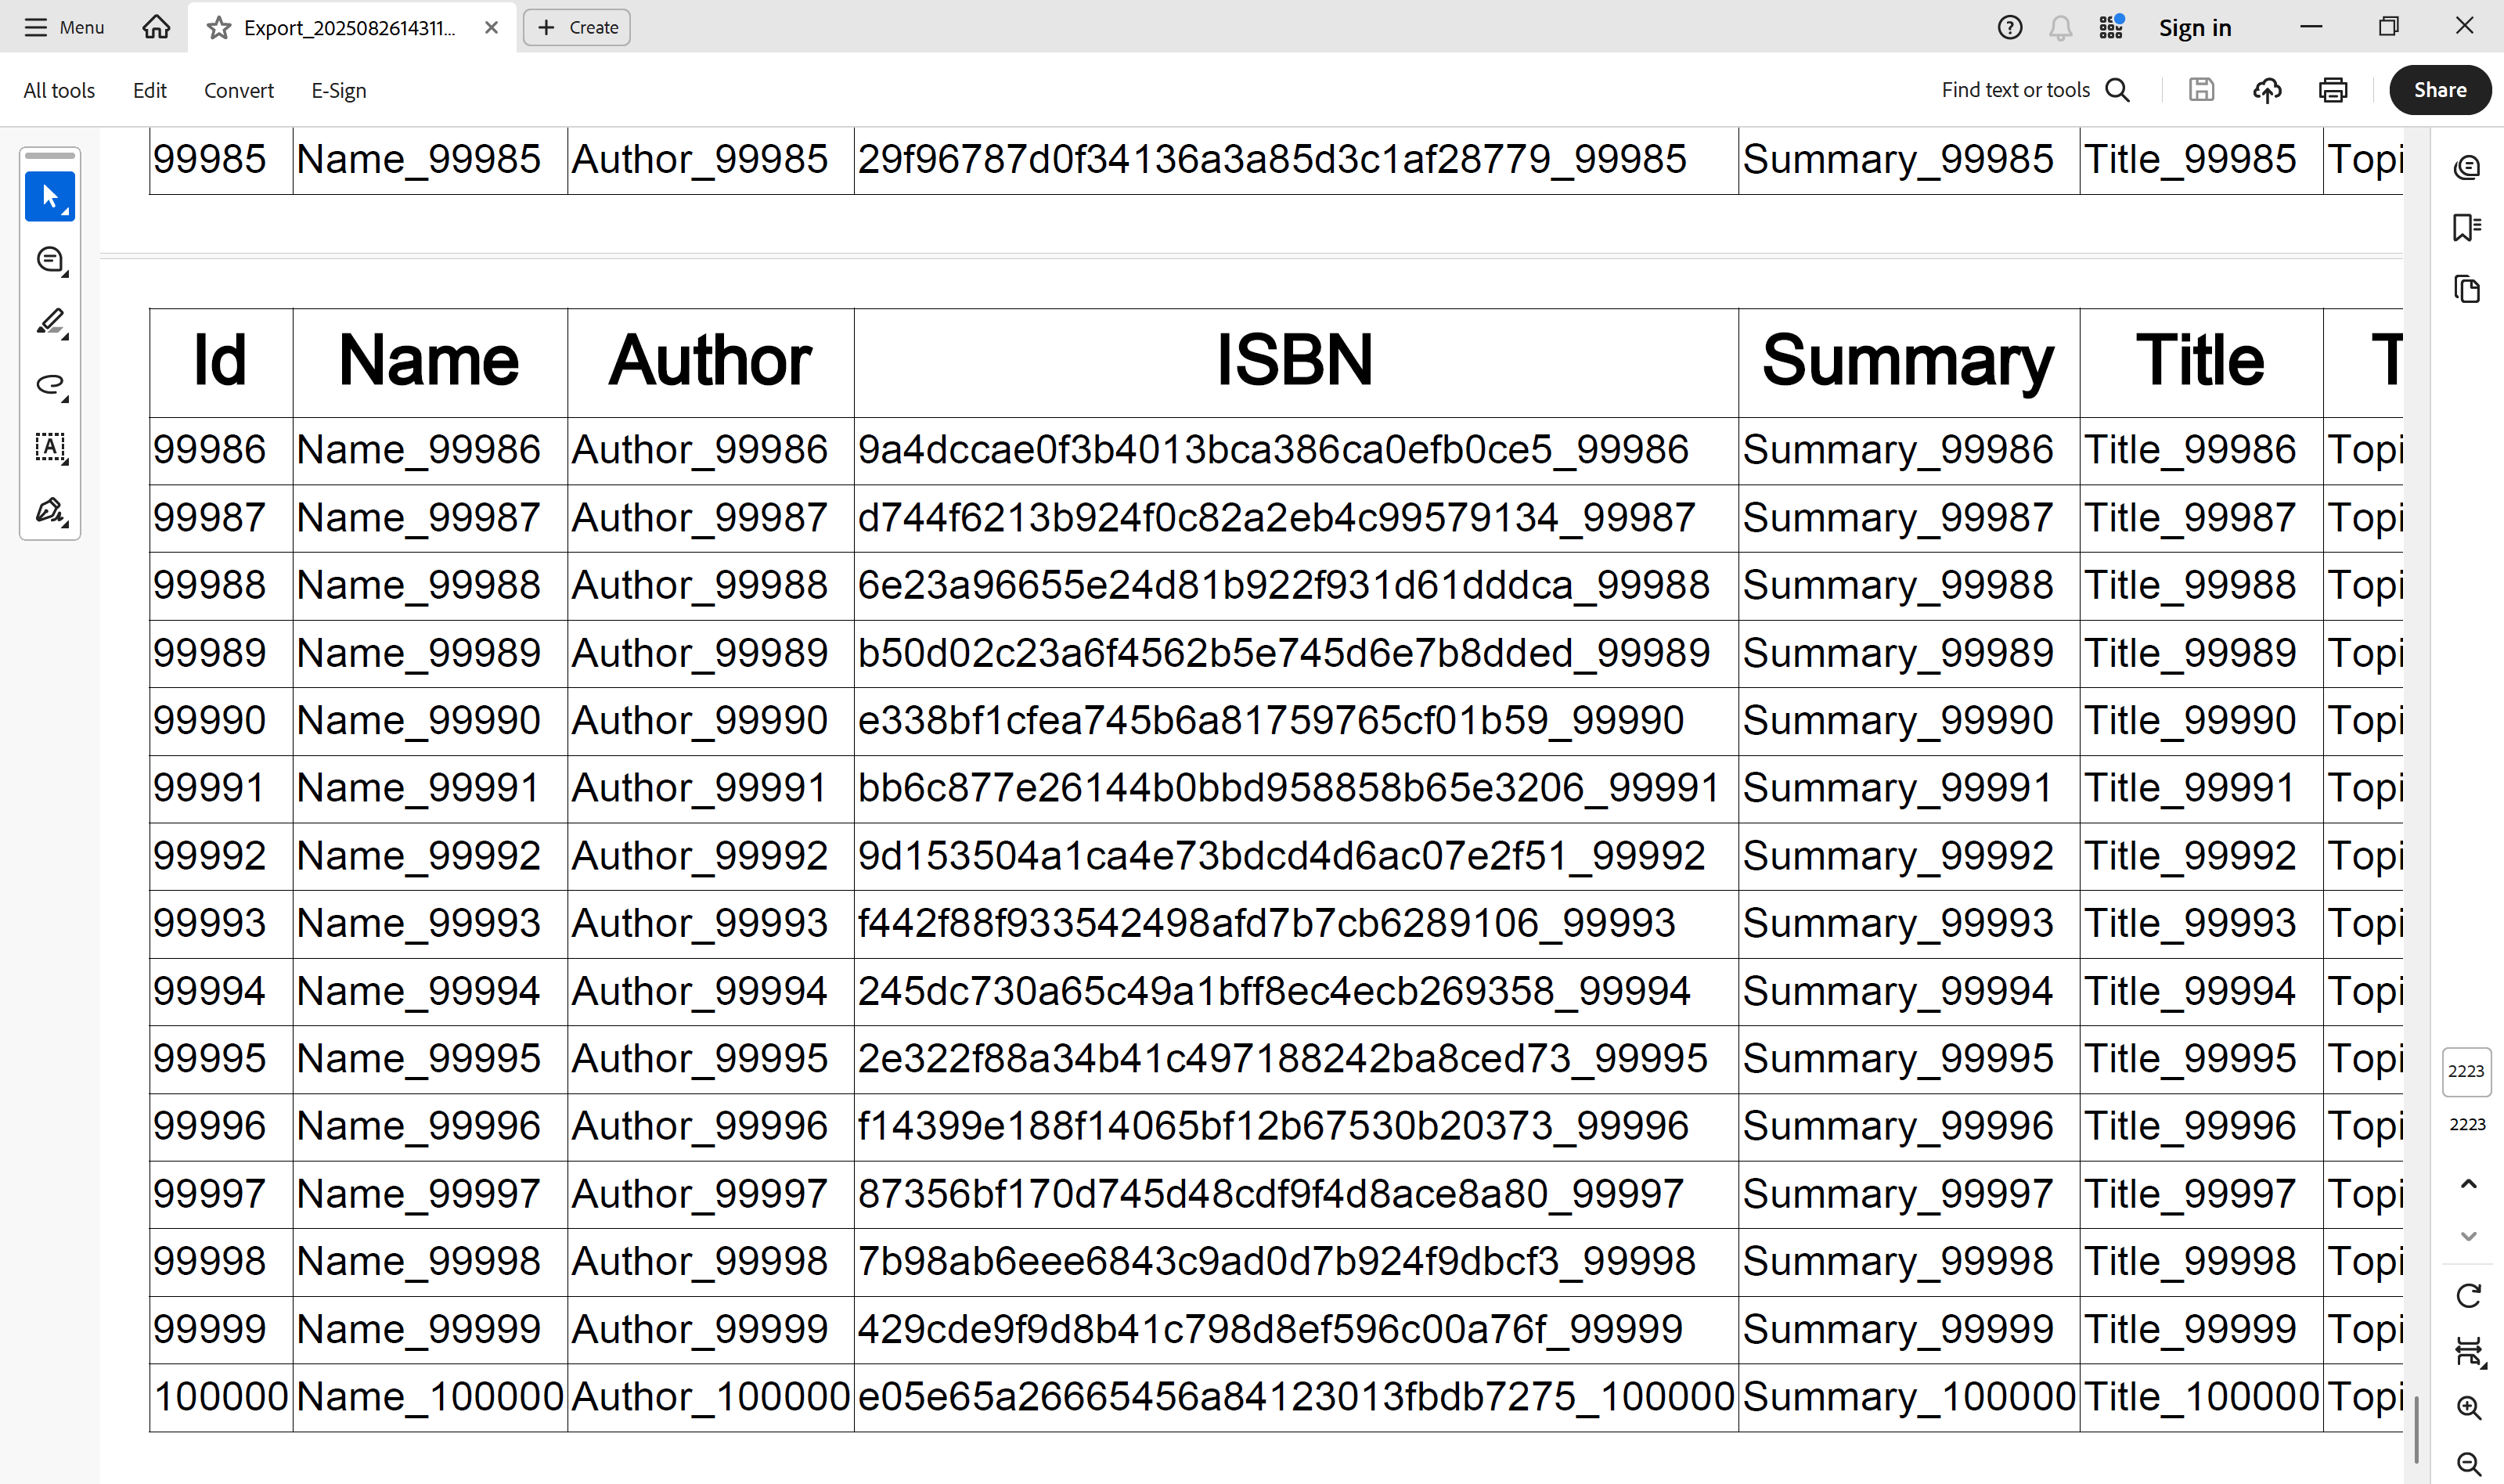
Task: Star the Export document tab
Action: coord(218,28)
